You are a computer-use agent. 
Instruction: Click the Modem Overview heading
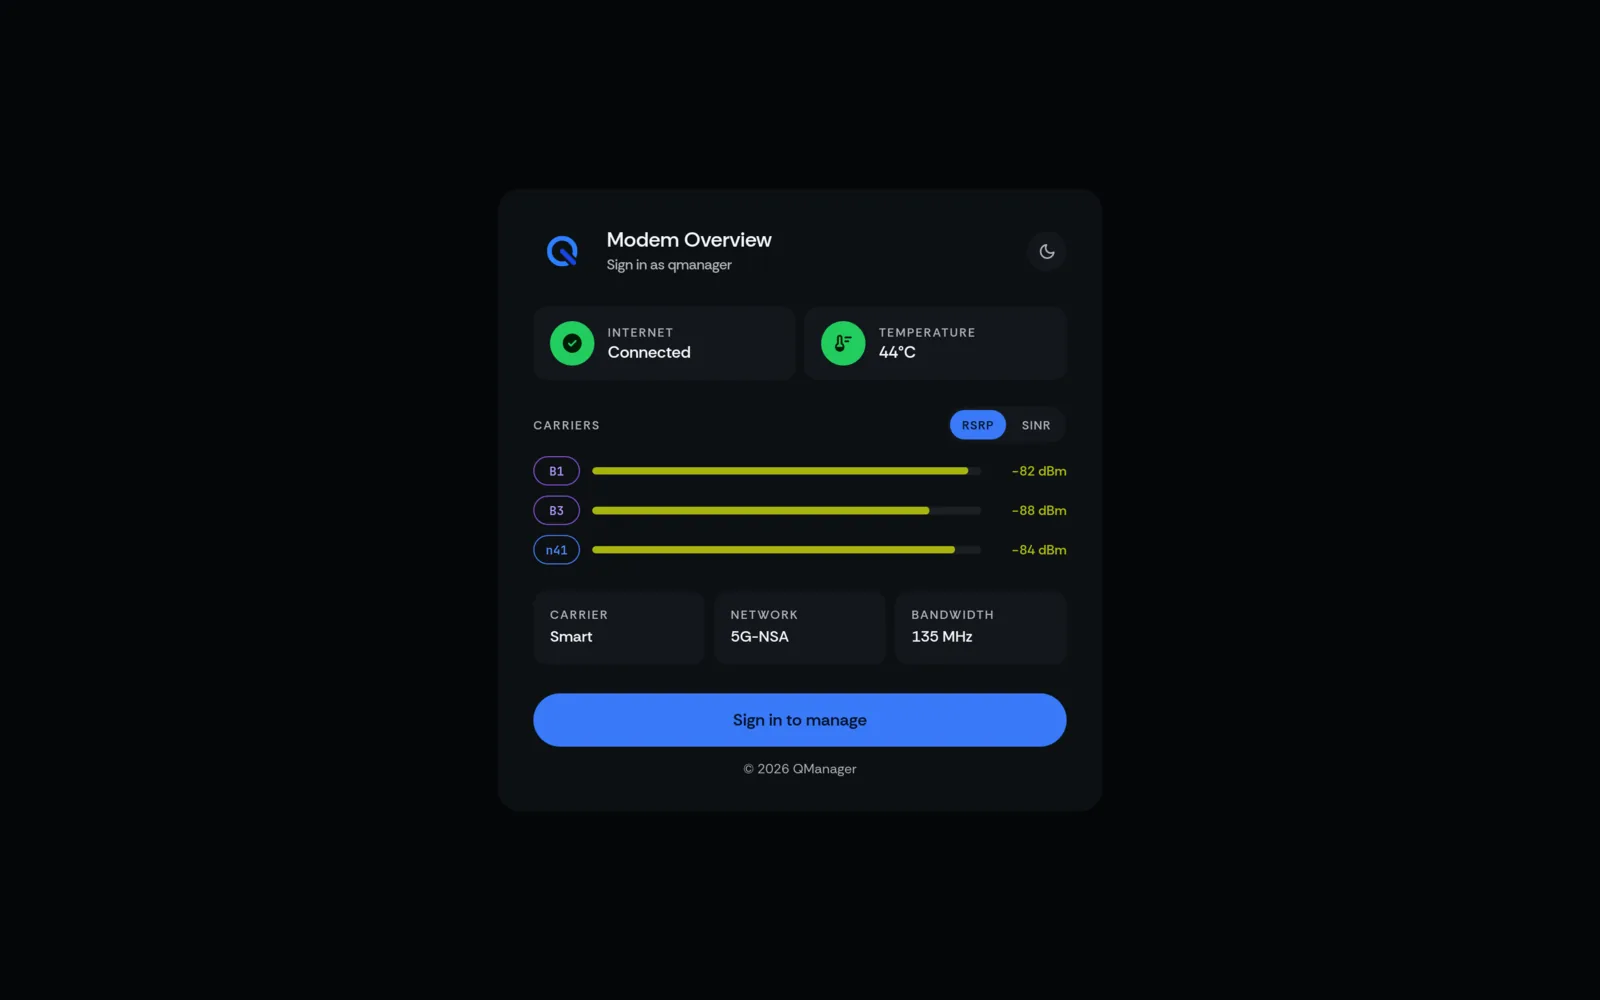689,240
